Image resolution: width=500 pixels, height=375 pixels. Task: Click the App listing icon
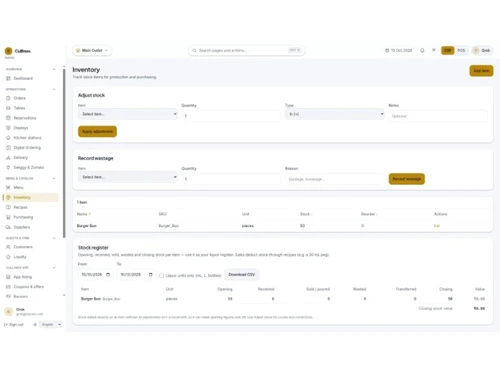(x=8, y=277)
